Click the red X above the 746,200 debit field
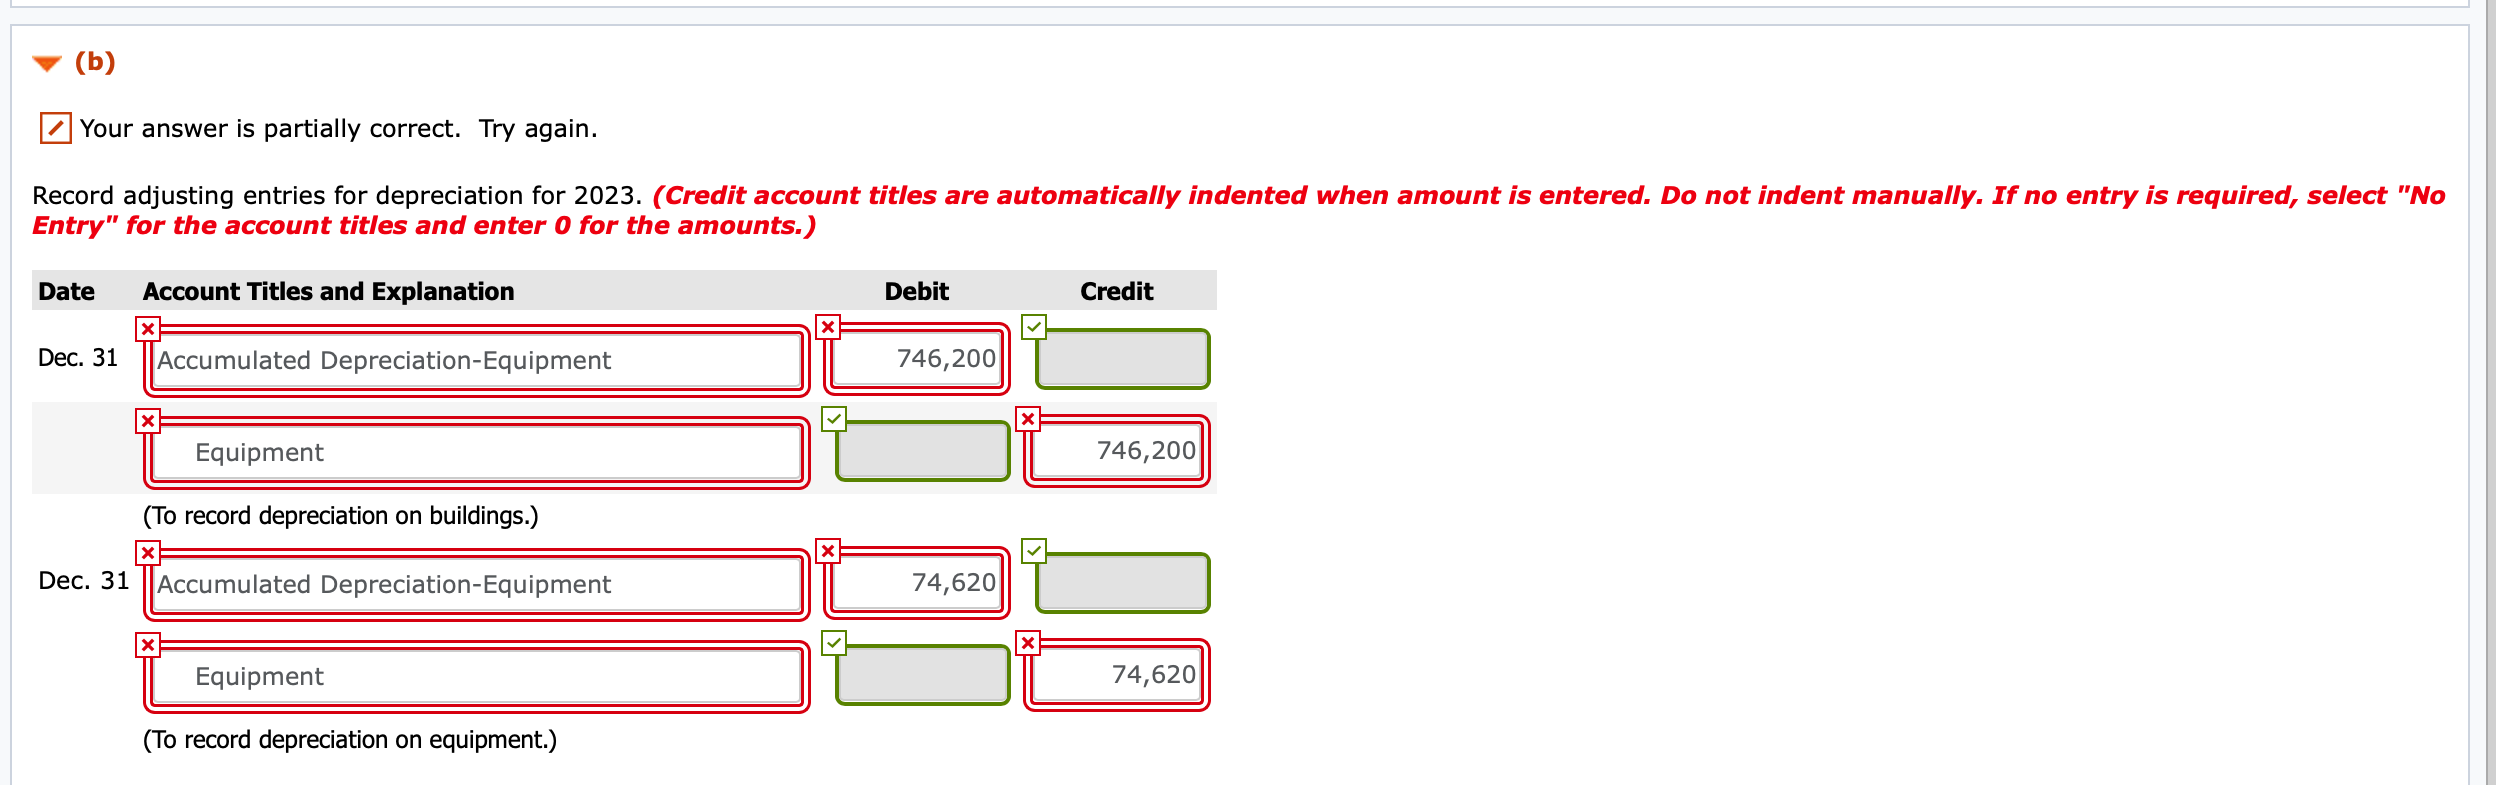This screenshot has width=2496, height=785. (x=830, y=325)
